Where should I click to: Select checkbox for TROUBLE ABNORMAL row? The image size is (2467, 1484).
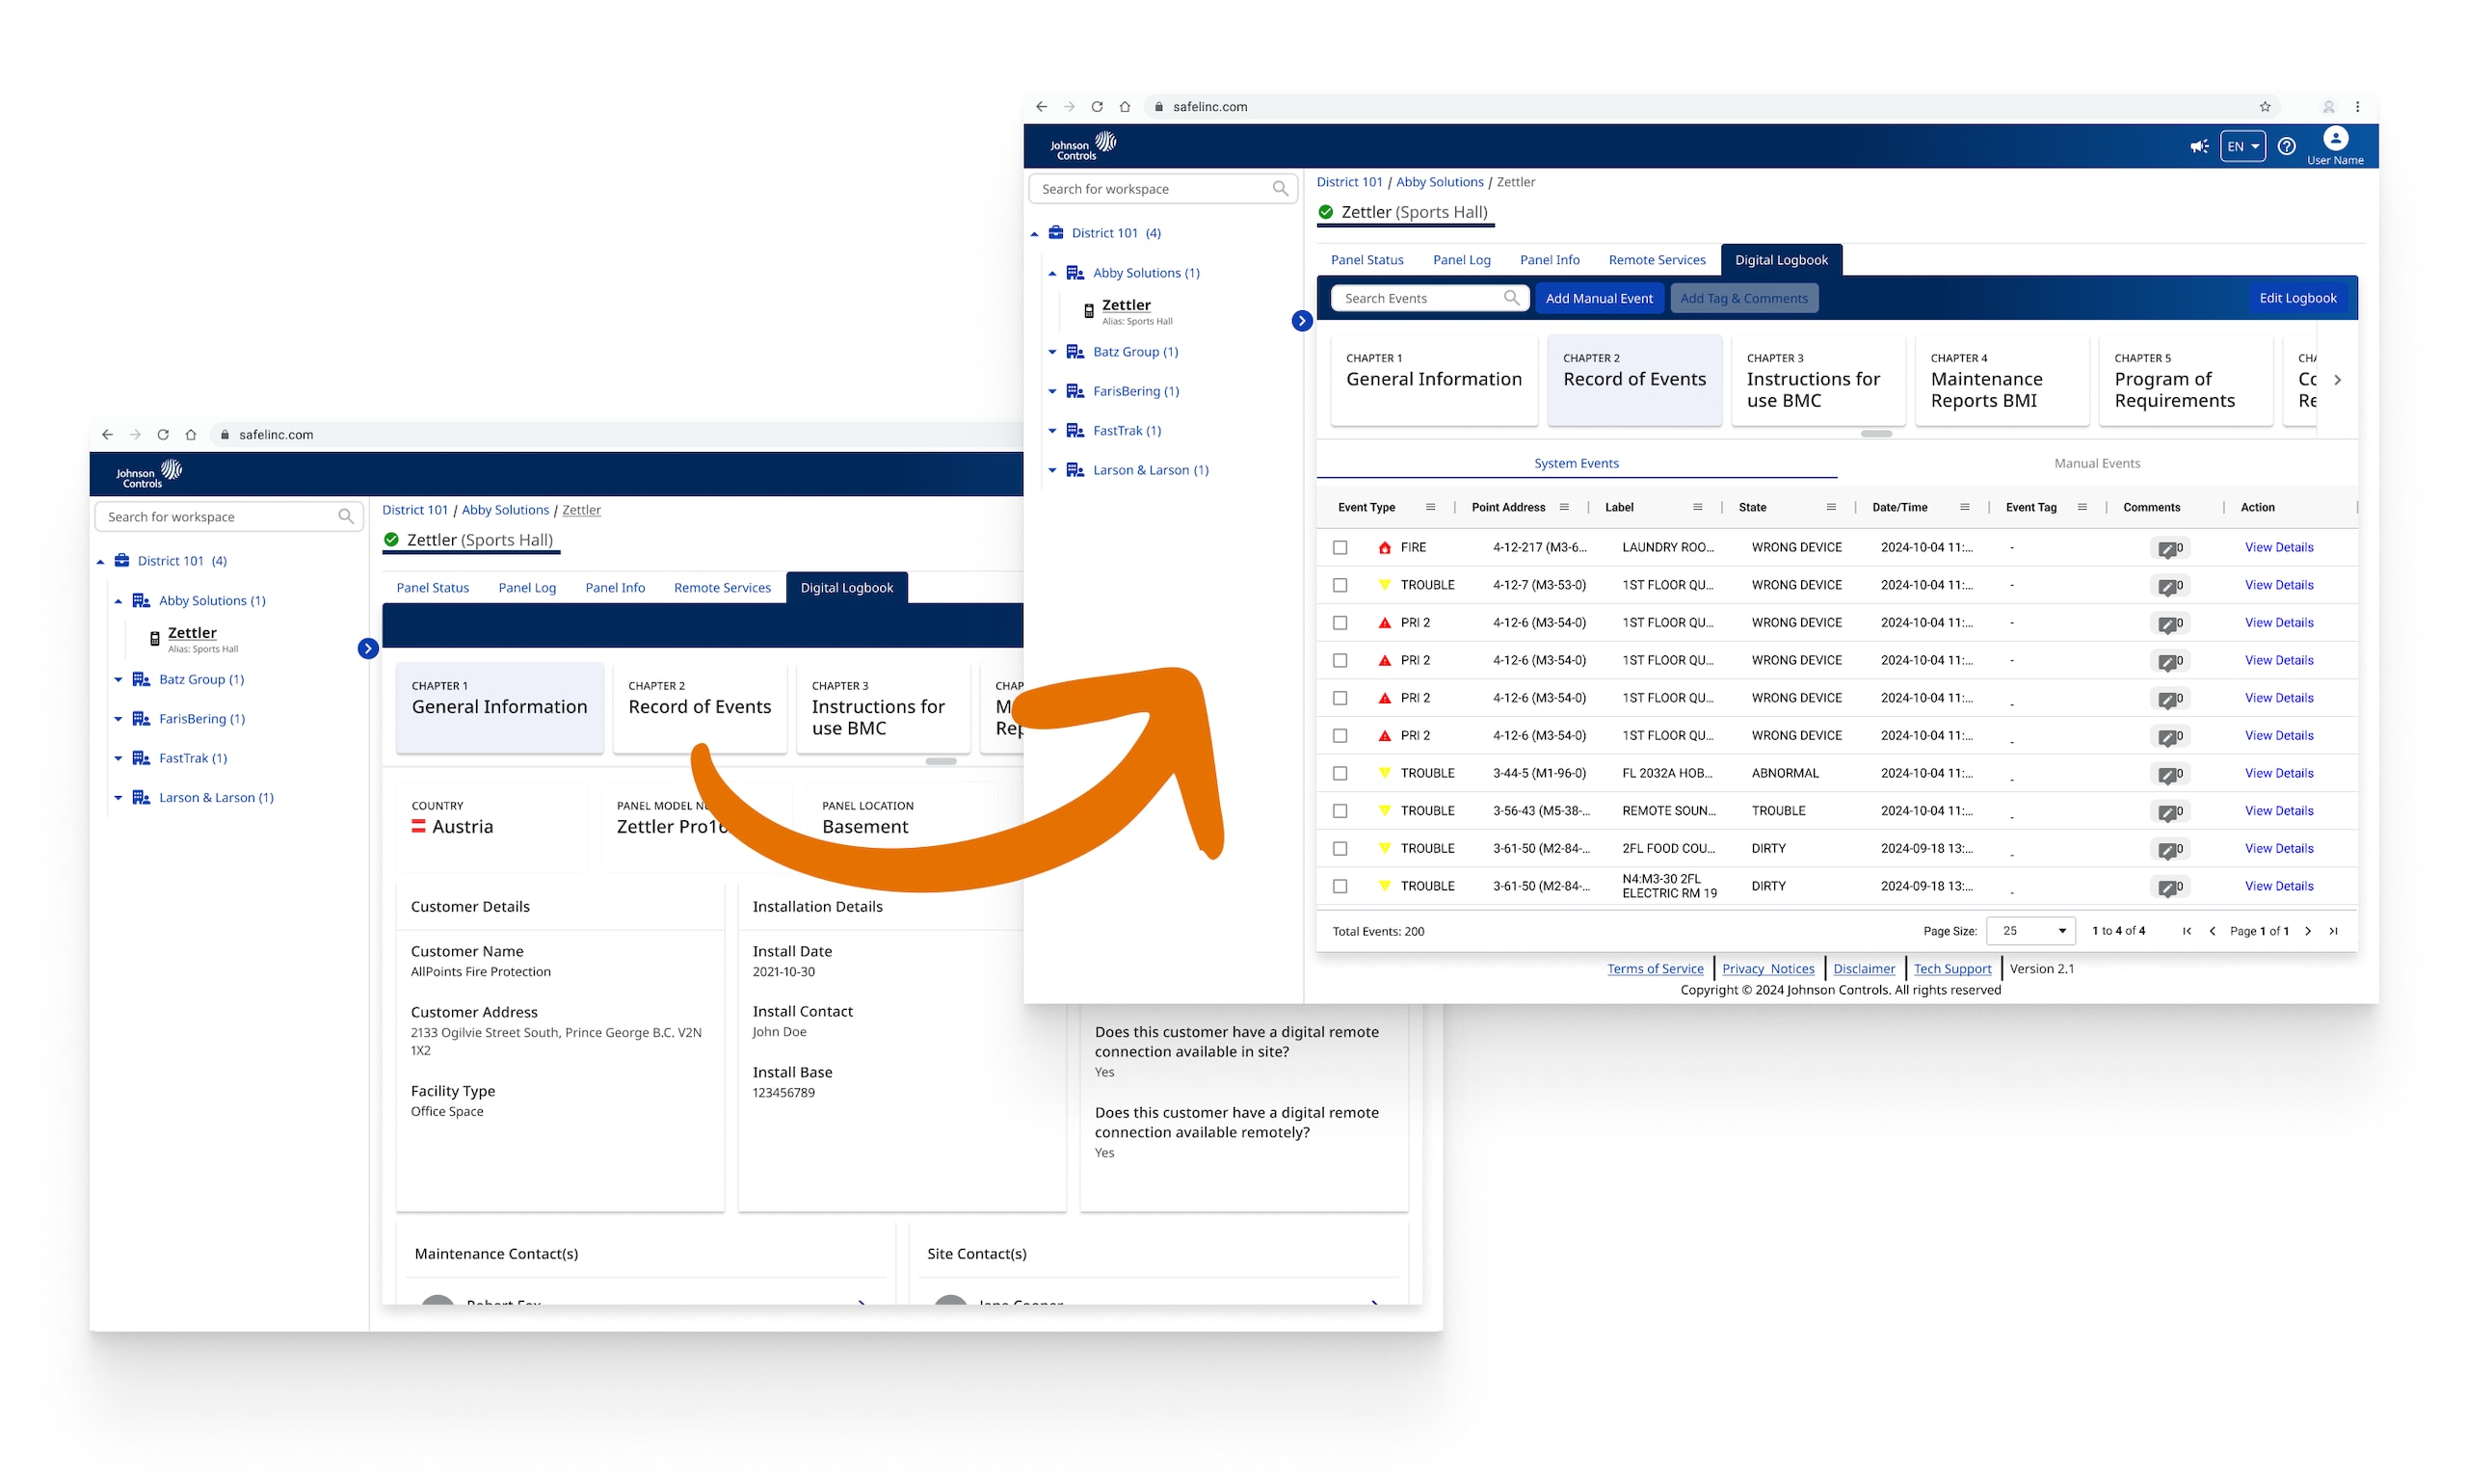tap(1340, 773)
